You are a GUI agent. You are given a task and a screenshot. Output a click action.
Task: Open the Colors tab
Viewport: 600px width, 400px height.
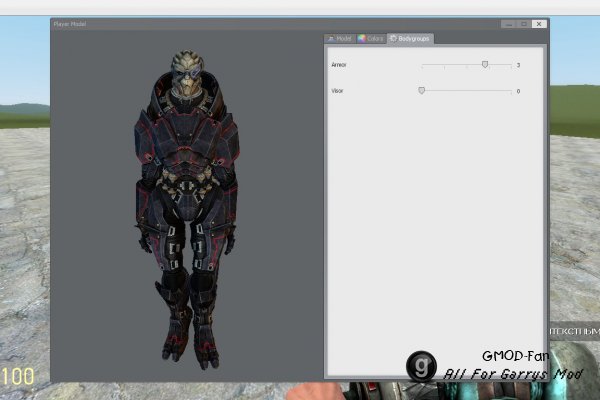pos(370,39)
